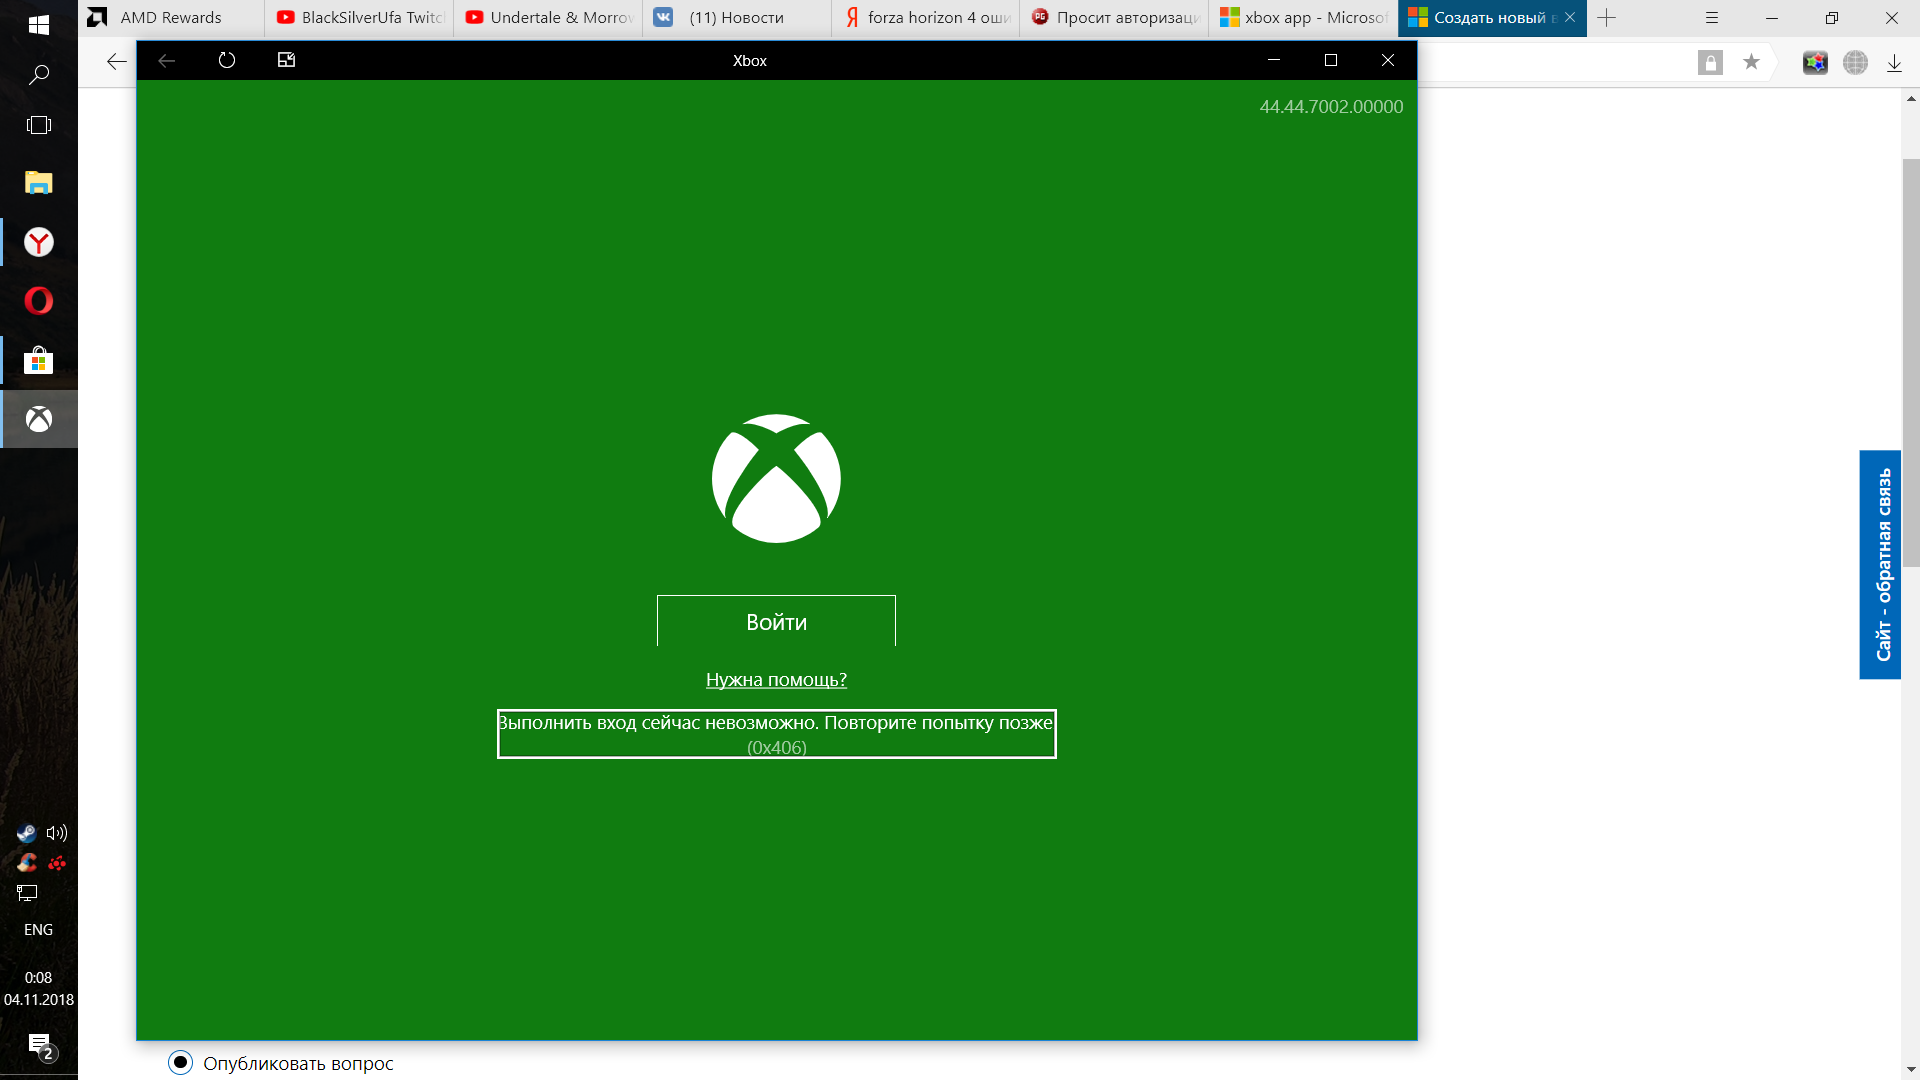Click the Xbox app back arrow
1920x1080 pixels.
tap(167, 60)
